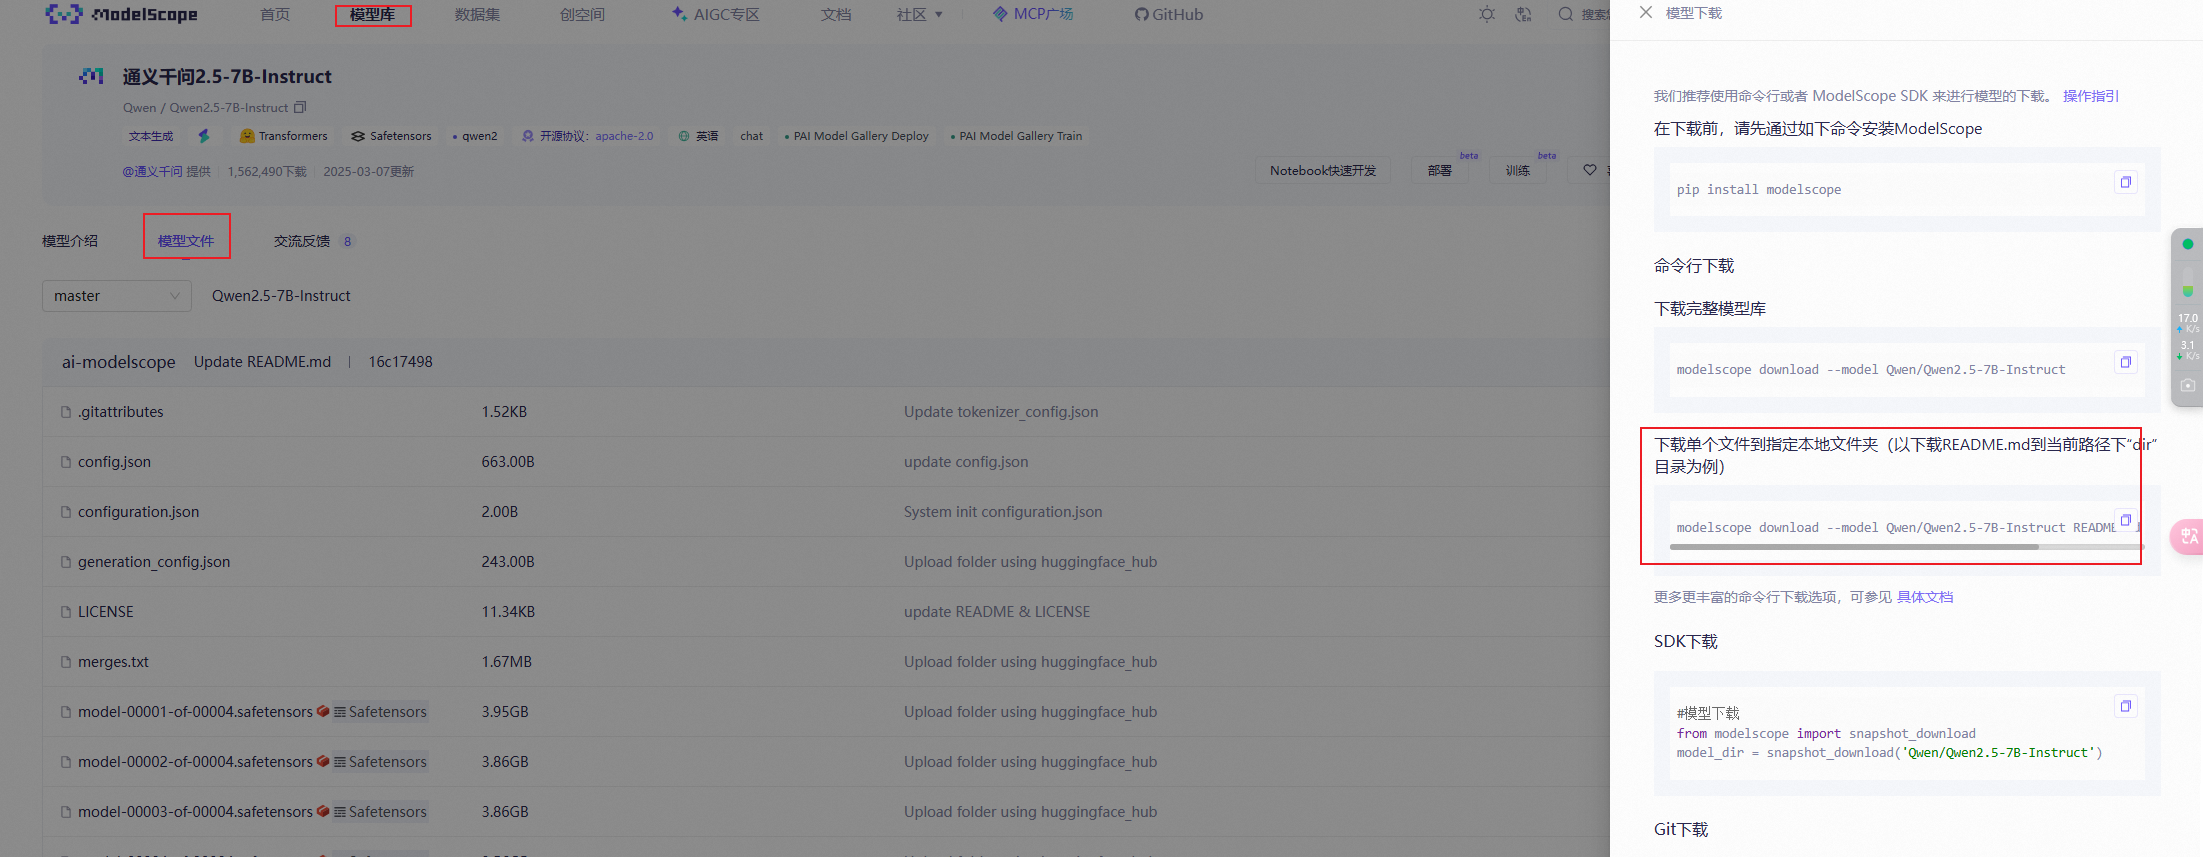Image resolution: width=2203 pixels, height=857 pixels.
Task: Switch to 模型介绍 tab
Action: coord(70,241)
